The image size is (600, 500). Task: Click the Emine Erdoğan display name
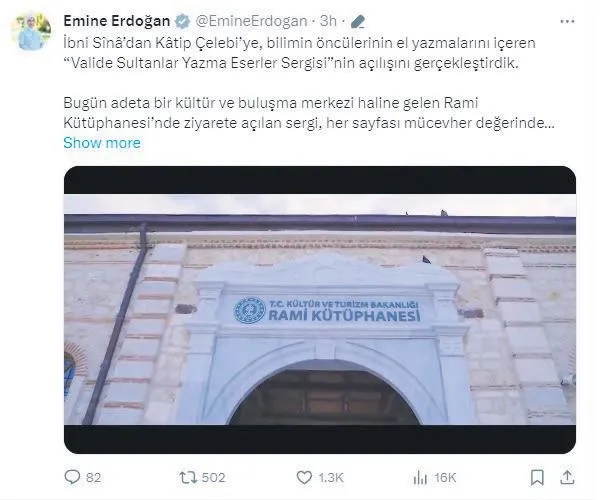117,21
